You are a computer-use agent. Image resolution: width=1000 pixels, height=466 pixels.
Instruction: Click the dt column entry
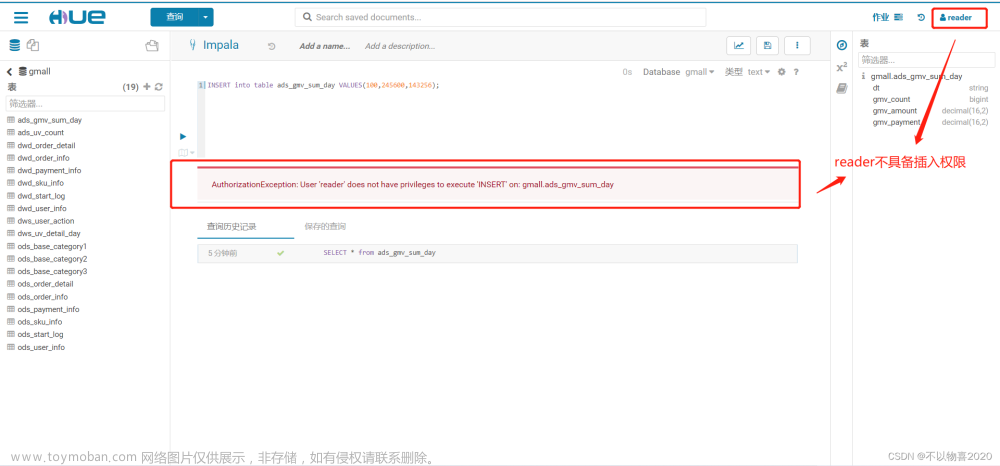click(876, 88)
